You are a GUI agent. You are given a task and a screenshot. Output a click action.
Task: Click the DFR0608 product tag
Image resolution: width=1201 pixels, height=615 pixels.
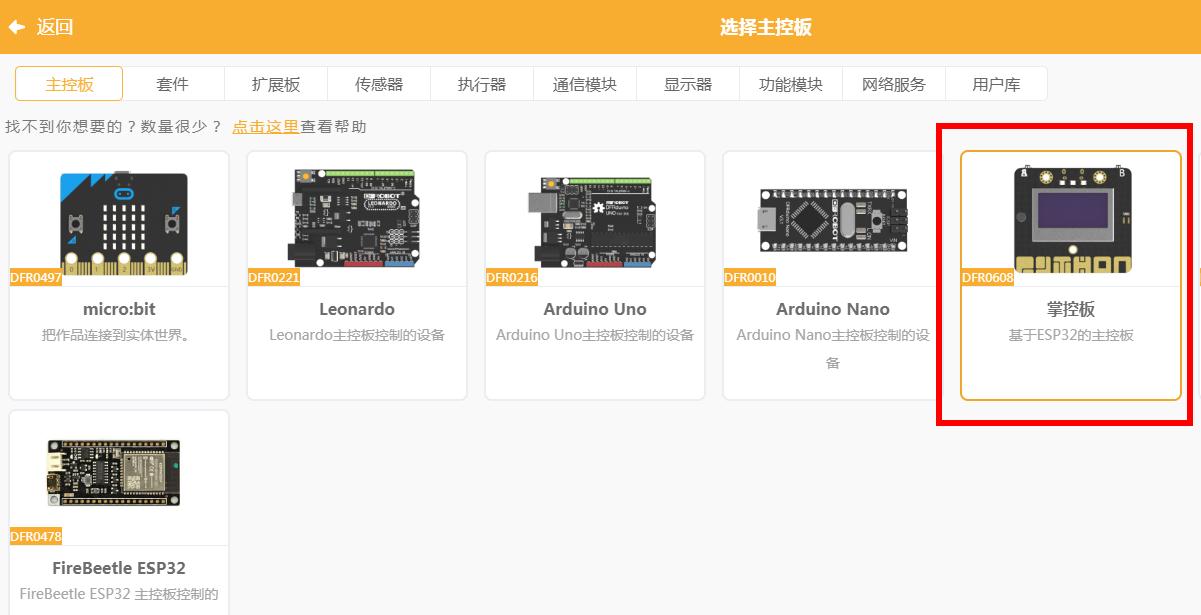(x=988, y=277)
